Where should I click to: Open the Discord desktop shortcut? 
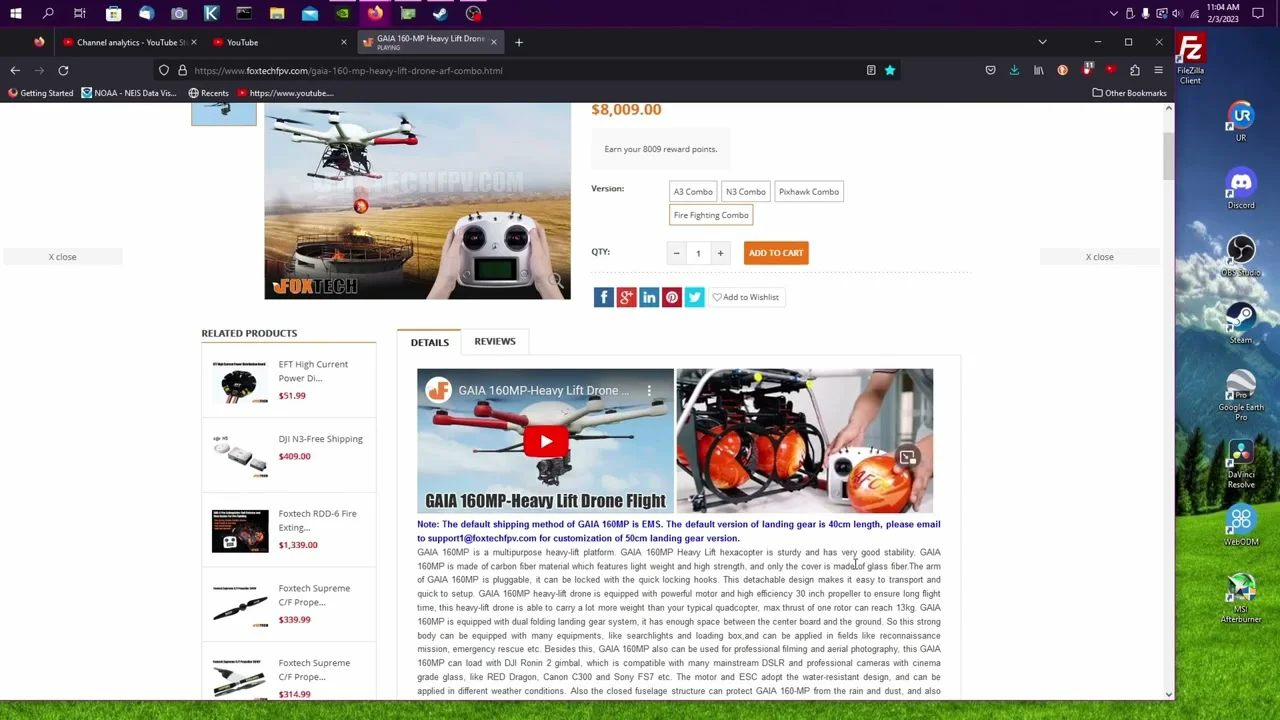(x=1241, y=188)
